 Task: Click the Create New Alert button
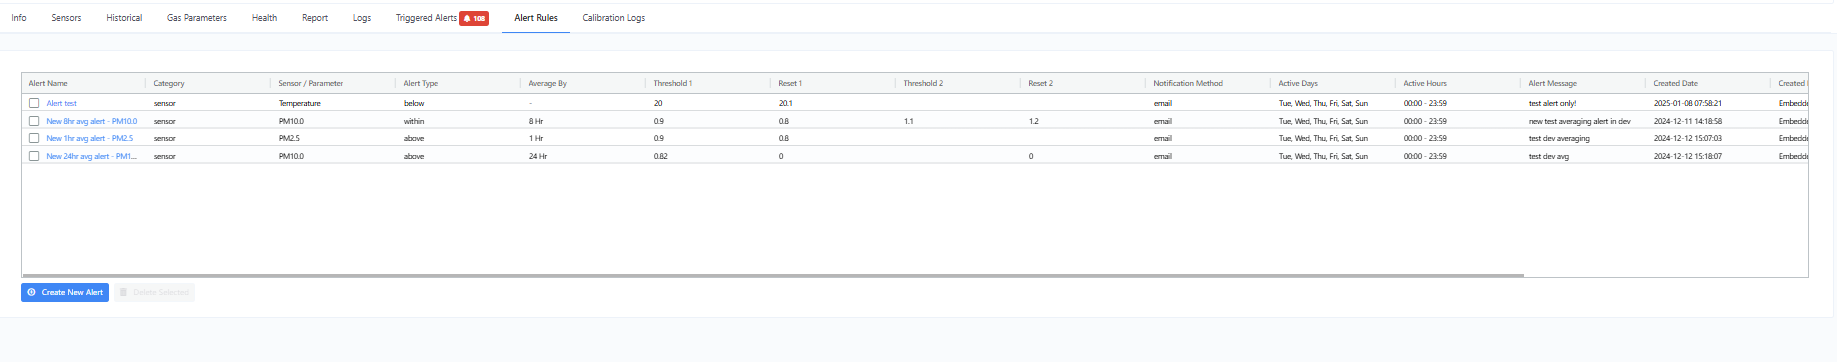tap(65, 292)
